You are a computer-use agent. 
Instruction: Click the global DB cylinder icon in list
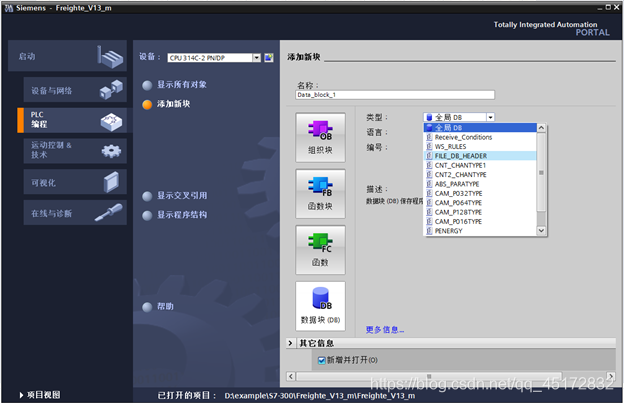(x=429, y=127)
